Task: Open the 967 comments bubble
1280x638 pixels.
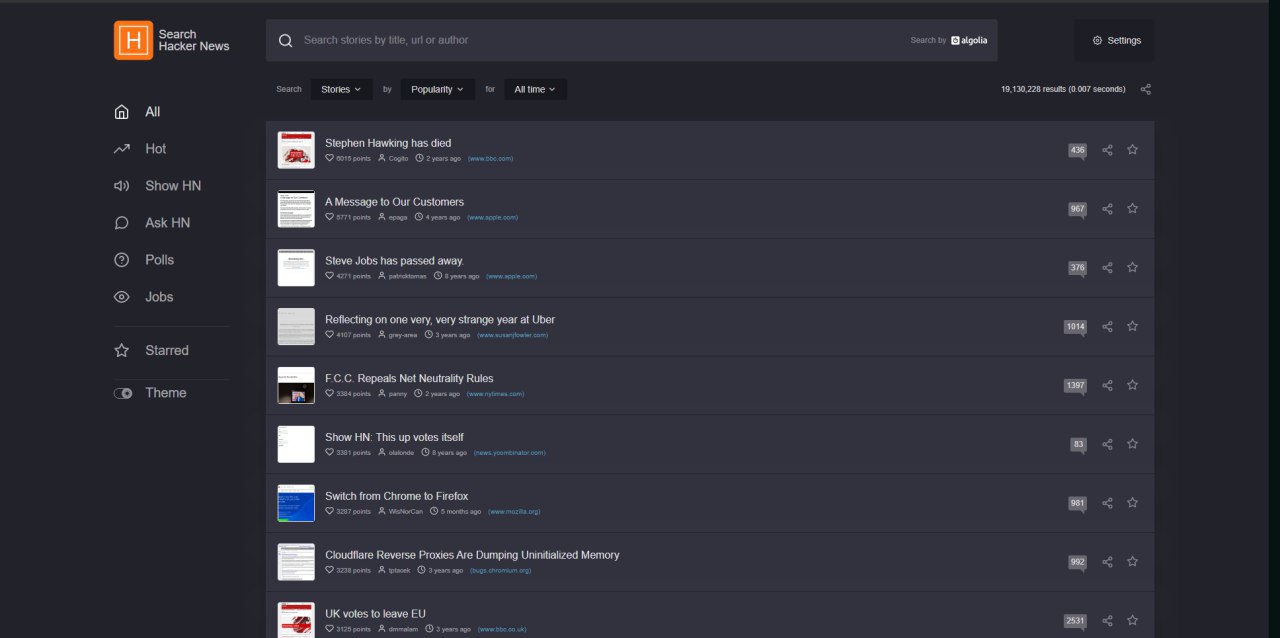Action: pyautogui.click(x=1077, y=210)
